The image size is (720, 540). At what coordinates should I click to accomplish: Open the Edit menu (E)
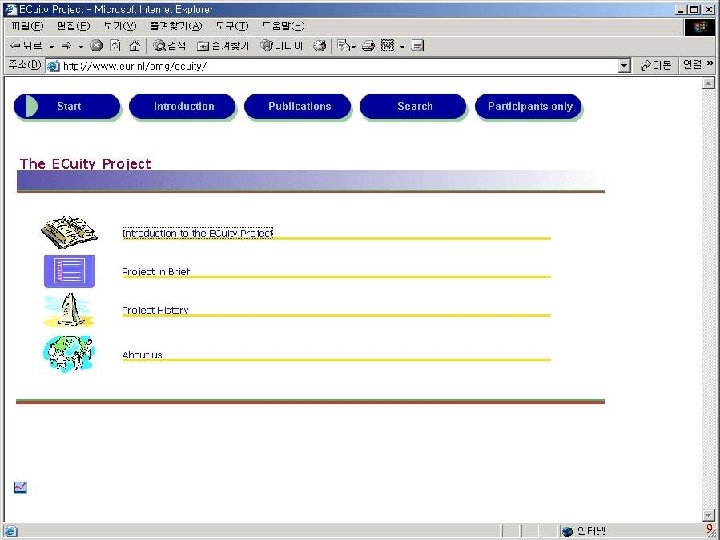(73, 26)
